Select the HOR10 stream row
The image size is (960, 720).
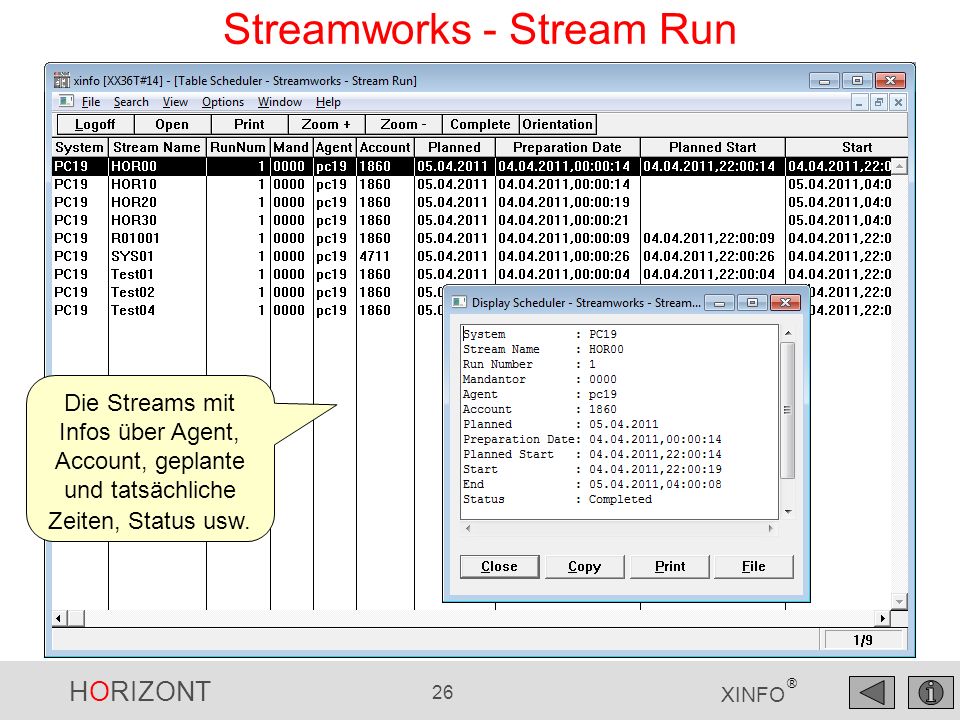tap(472, 184)
